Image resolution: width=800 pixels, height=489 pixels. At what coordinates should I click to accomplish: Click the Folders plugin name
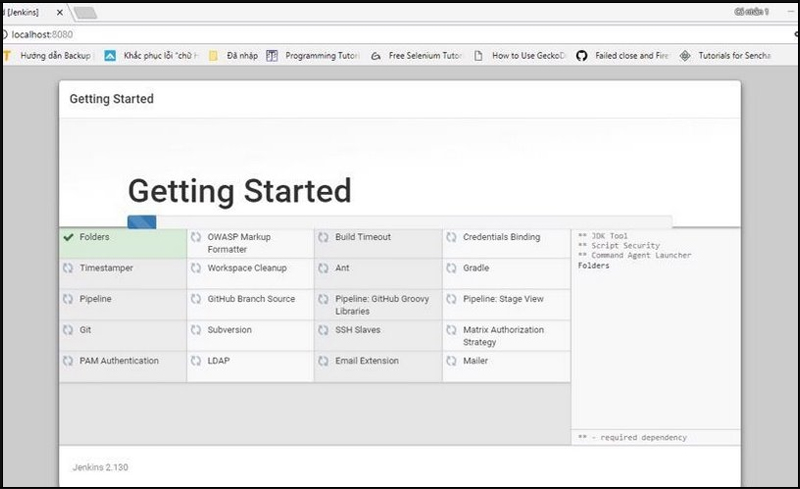[x=94, y=237]
